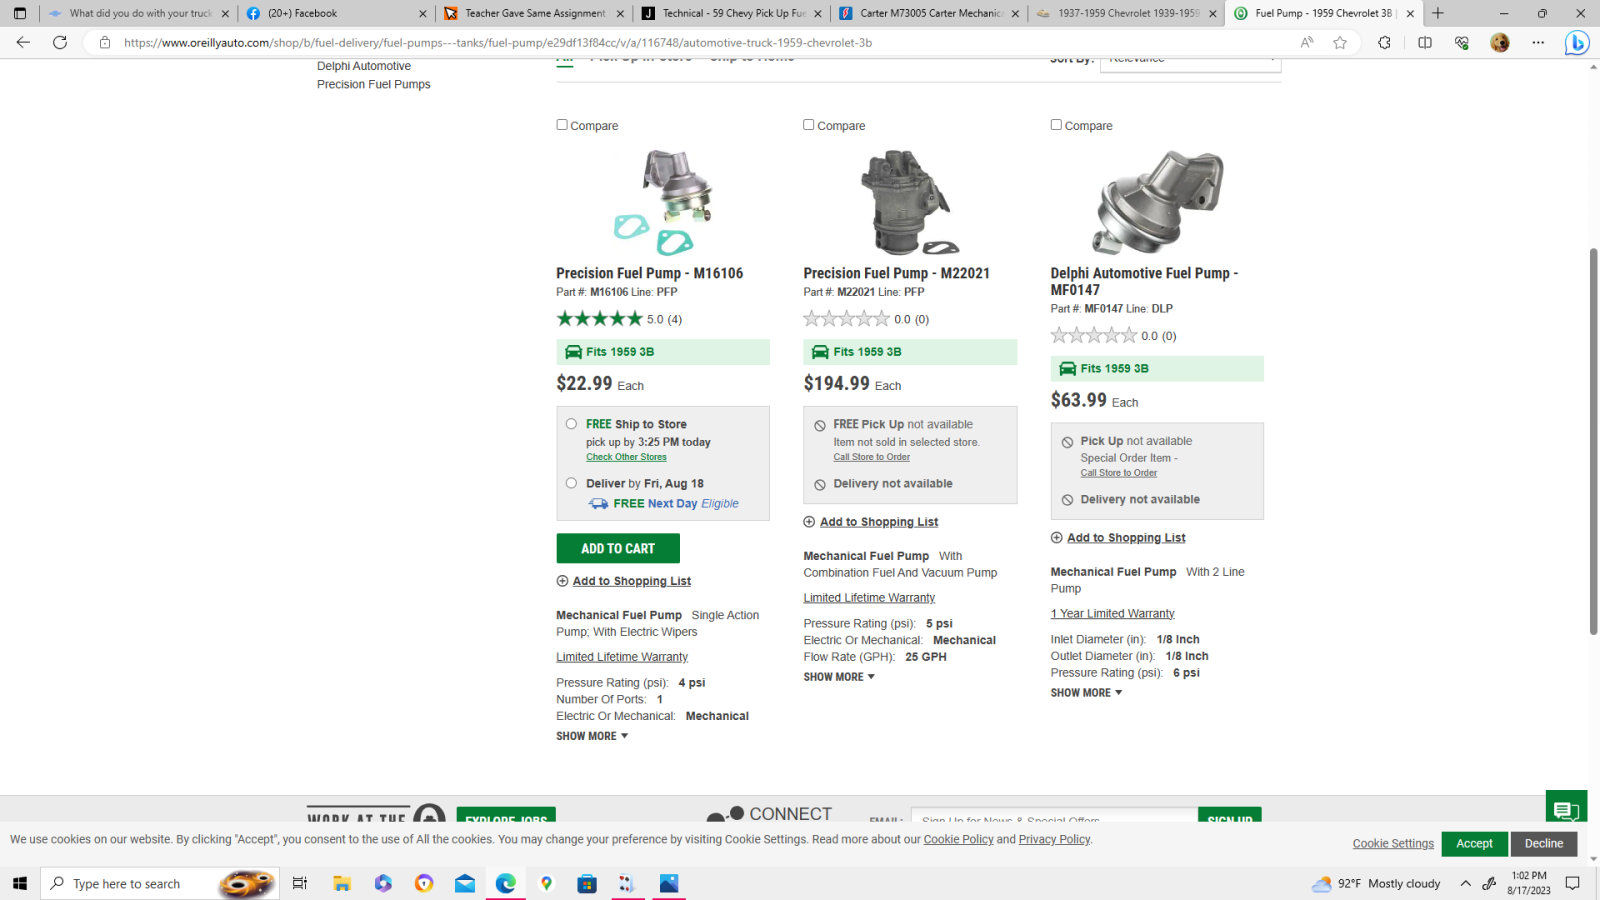Reload the current page
Screen dimensions: 1600x900
pyautogui.click(x=60, y=42)
